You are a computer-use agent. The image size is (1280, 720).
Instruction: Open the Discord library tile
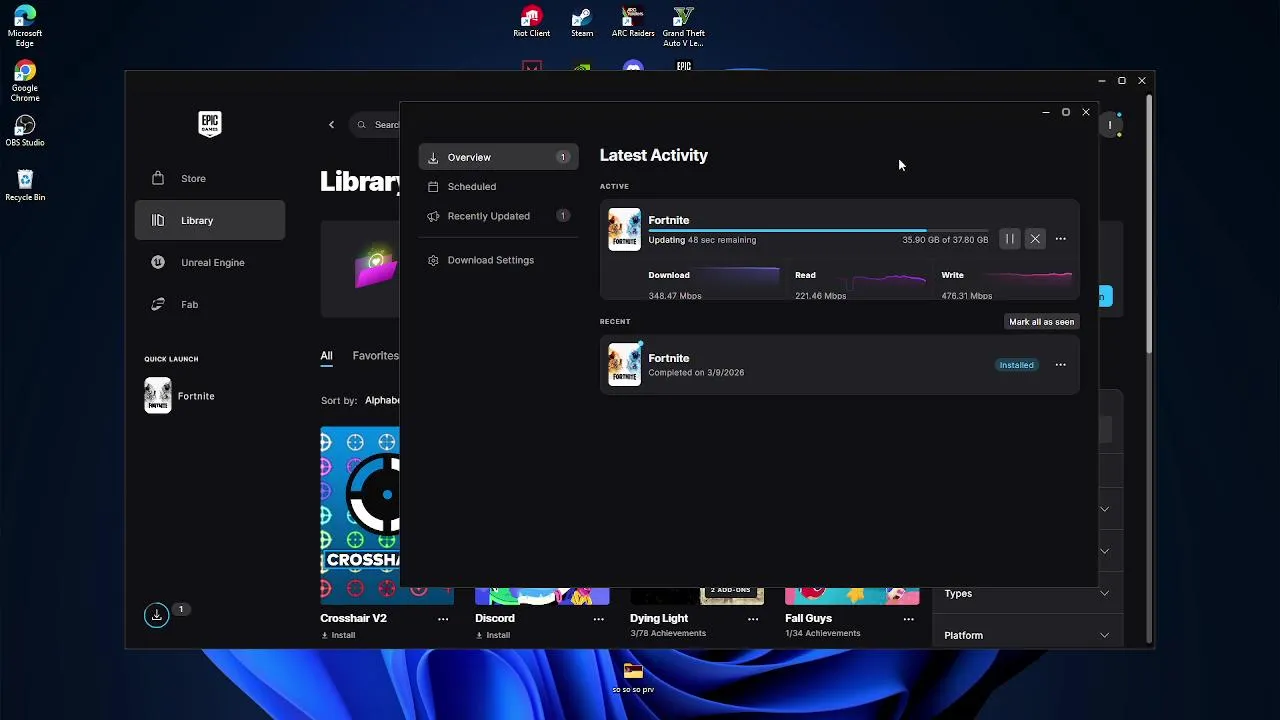click(x=542, y=597)
